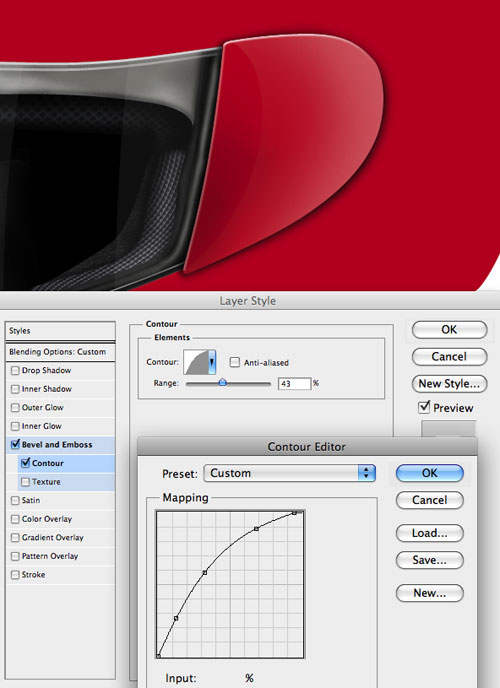Click the Range percentage input field

tap(294, 383)
